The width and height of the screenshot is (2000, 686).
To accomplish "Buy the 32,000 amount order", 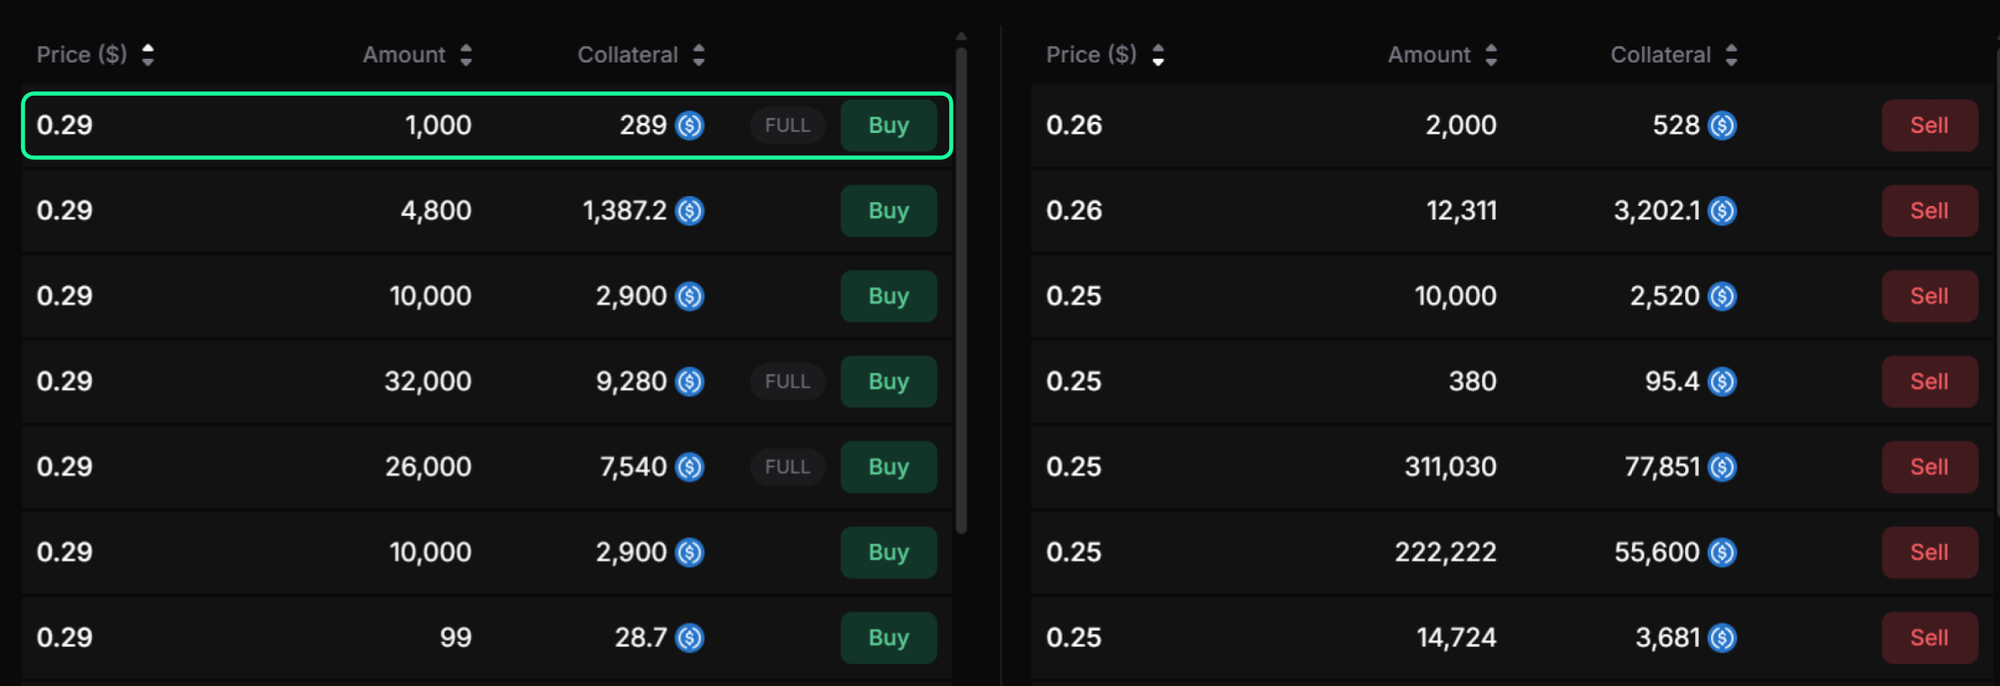I will coord(888,382).
